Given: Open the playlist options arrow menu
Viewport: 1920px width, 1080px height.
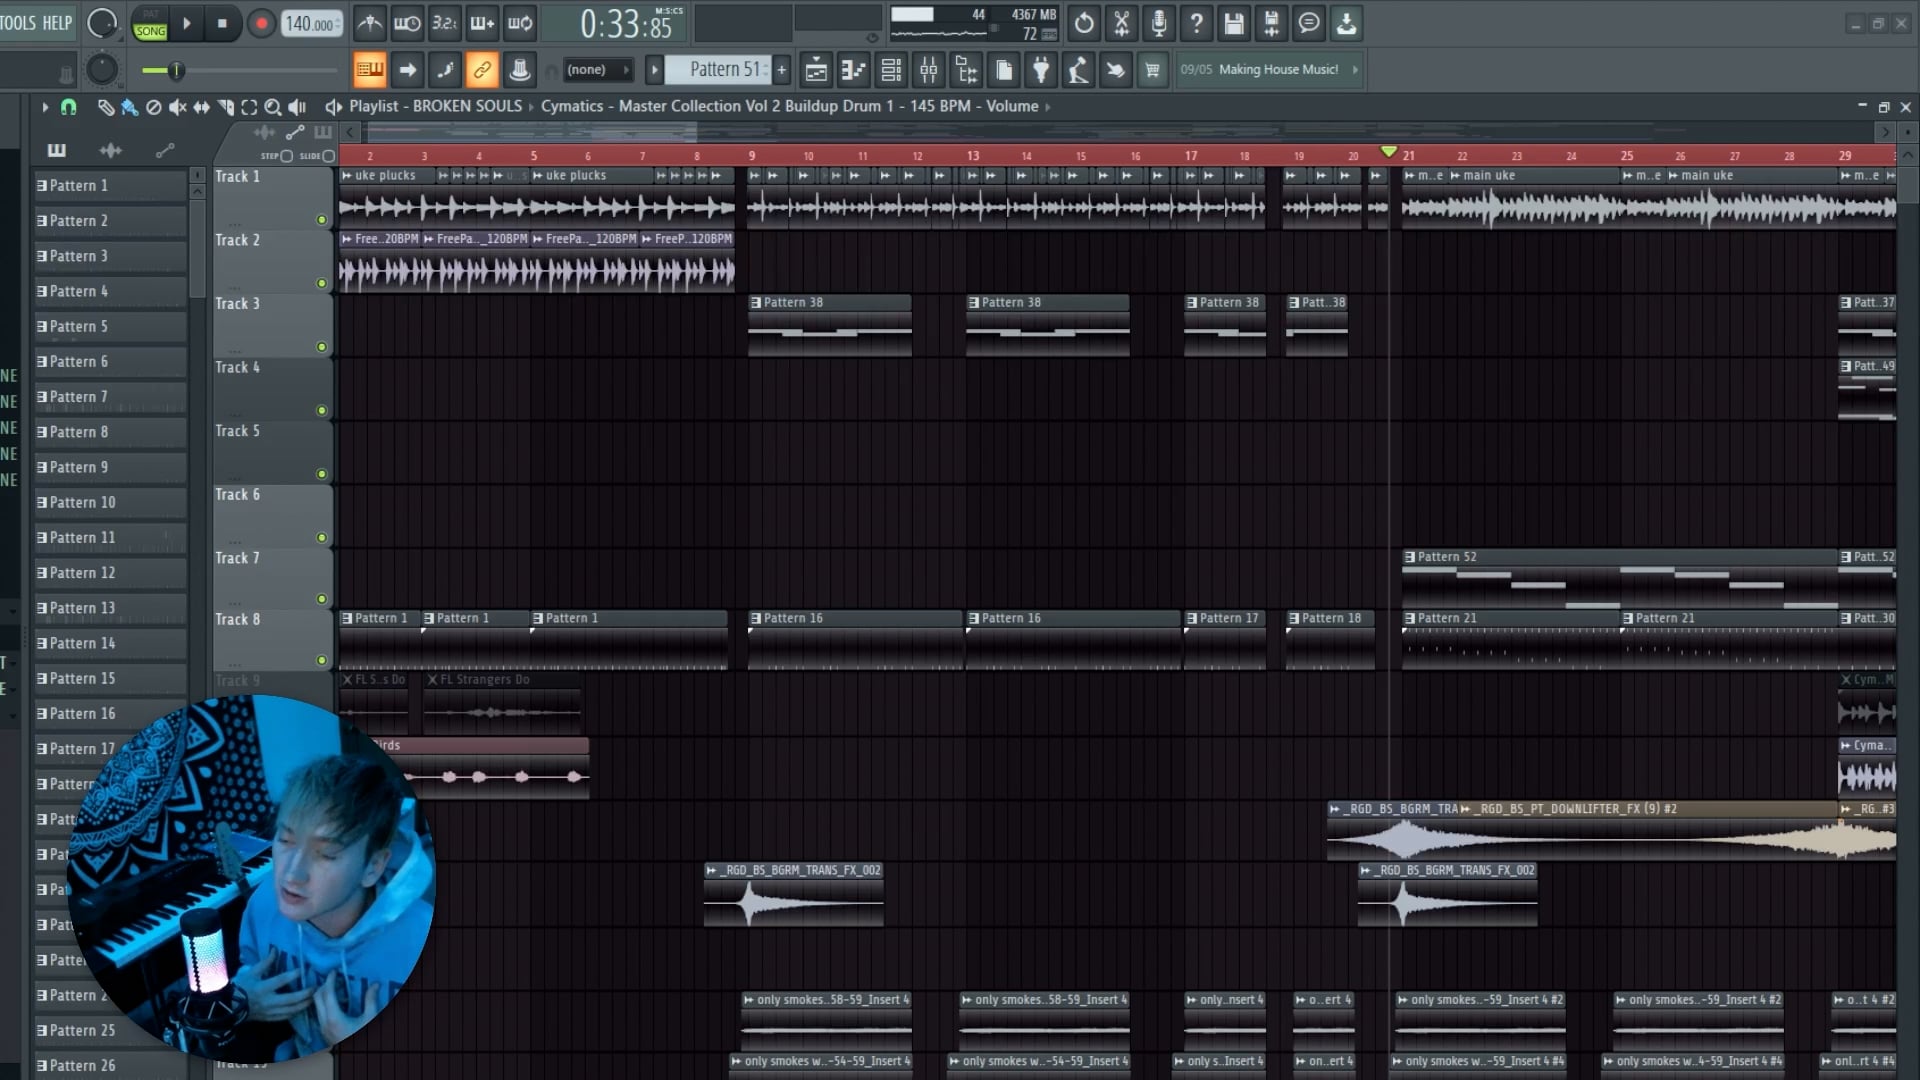Looking at the screenshot, I should coord(45,107).
